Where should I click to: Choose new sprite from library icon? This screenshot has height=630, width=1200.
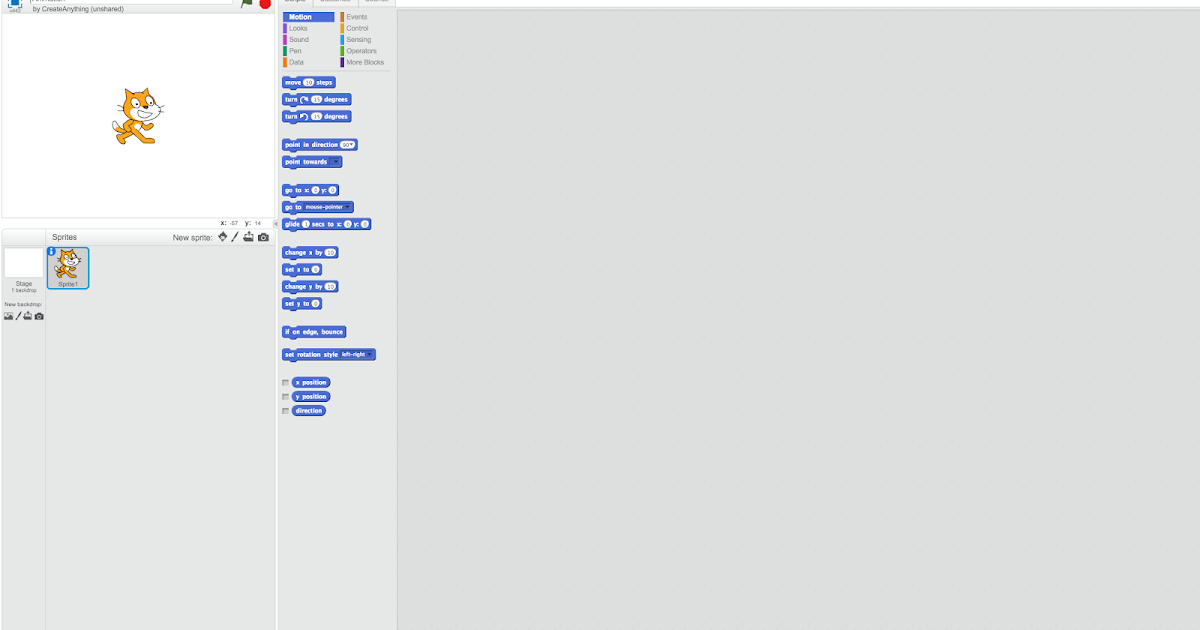click(223, 237)
